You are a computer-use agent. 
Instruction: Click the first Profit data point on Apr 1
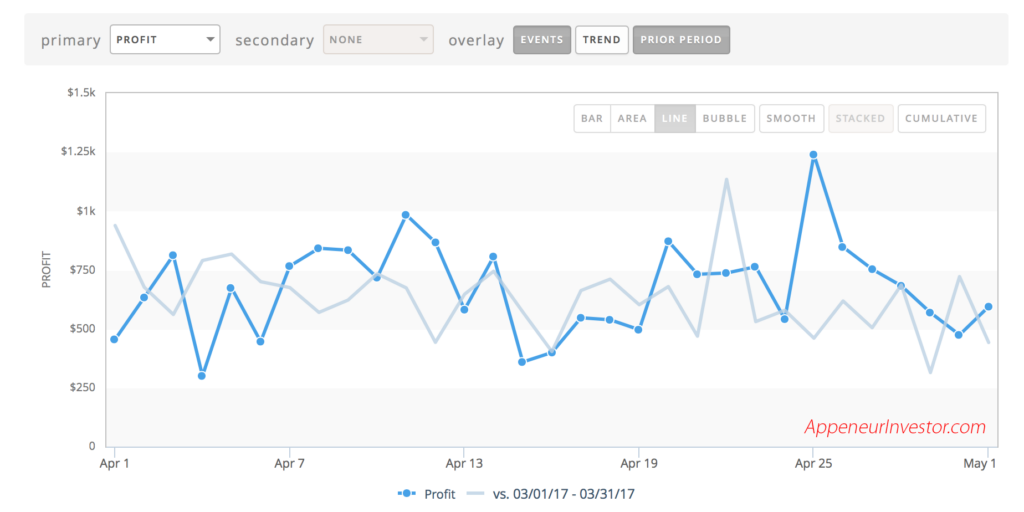pos(114,339)
